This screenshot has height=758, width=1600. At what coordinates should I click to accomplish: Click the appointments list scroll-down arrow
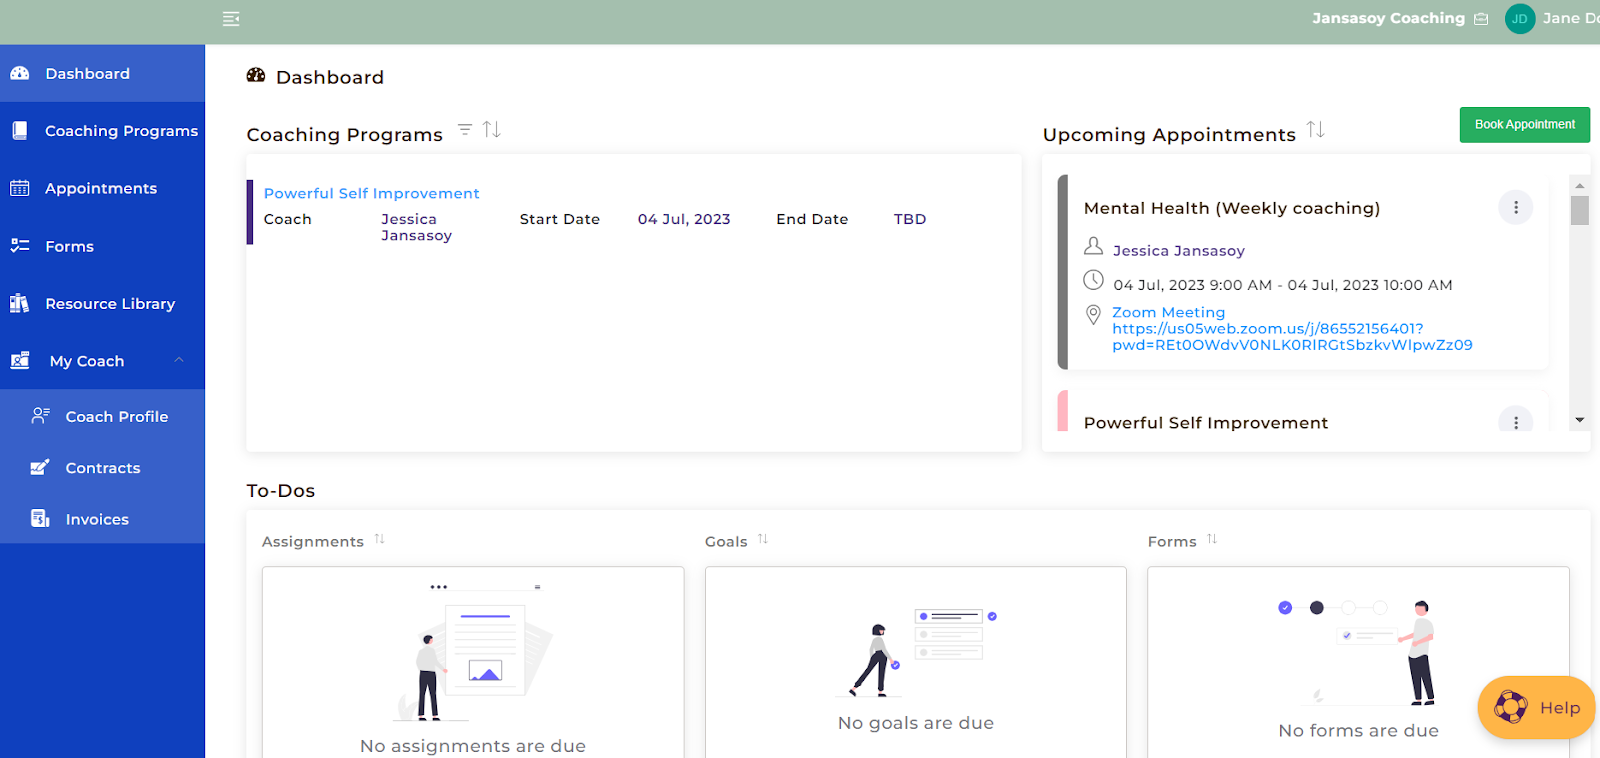1580,420
